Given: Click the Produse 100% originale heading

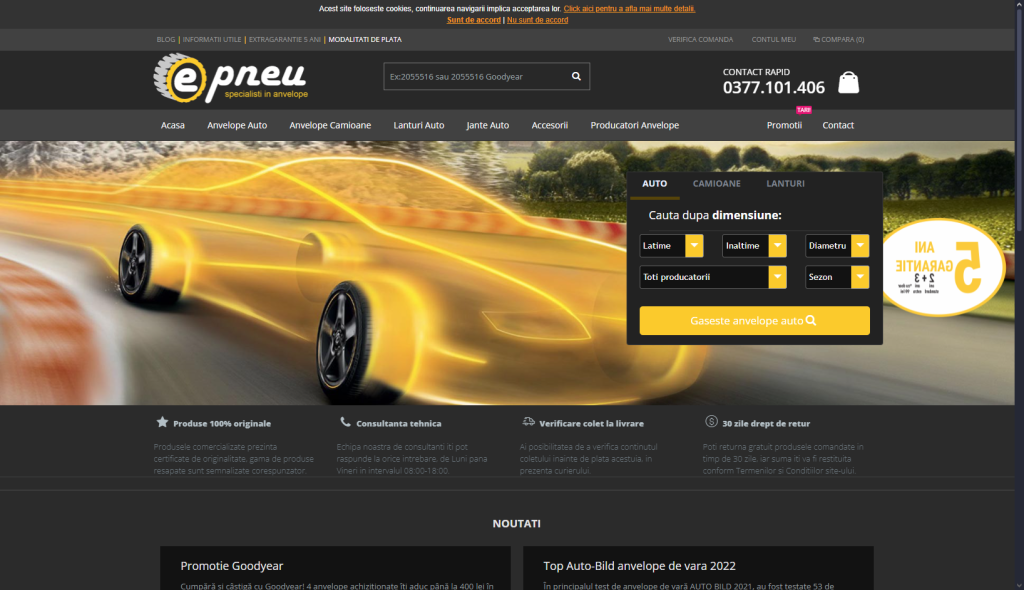Looking at the screenshot, I should click(x=221, y=423).
